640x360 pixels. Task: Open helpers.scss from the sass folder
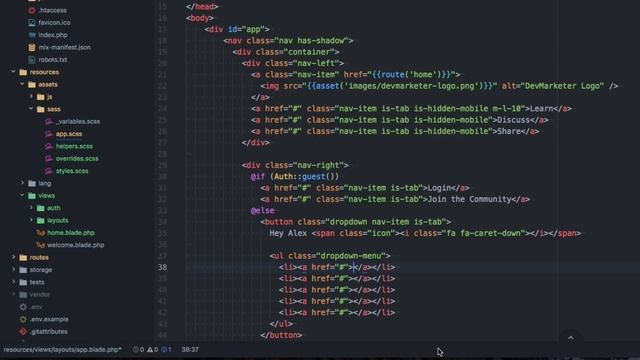pyautogui.click(x=74, y=146)
